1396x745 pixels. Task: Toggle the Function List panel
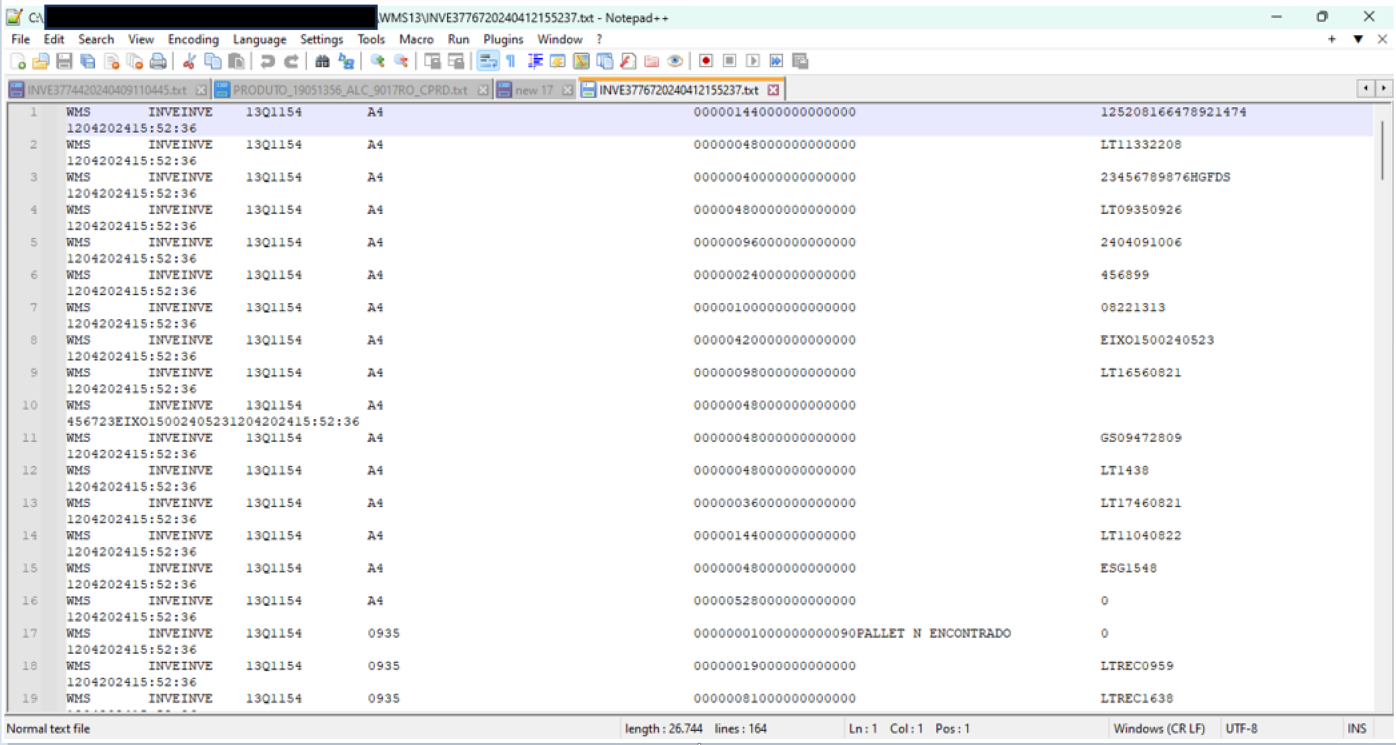point(628,61)
